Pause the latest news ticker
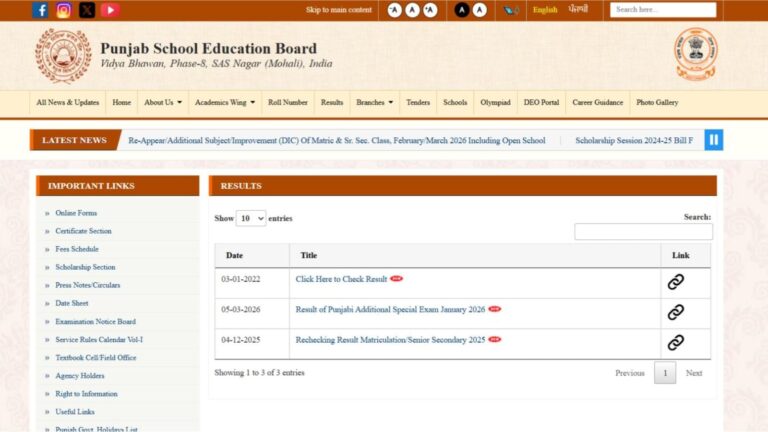The height and width of the screenshot is (432, 768). 714,140
